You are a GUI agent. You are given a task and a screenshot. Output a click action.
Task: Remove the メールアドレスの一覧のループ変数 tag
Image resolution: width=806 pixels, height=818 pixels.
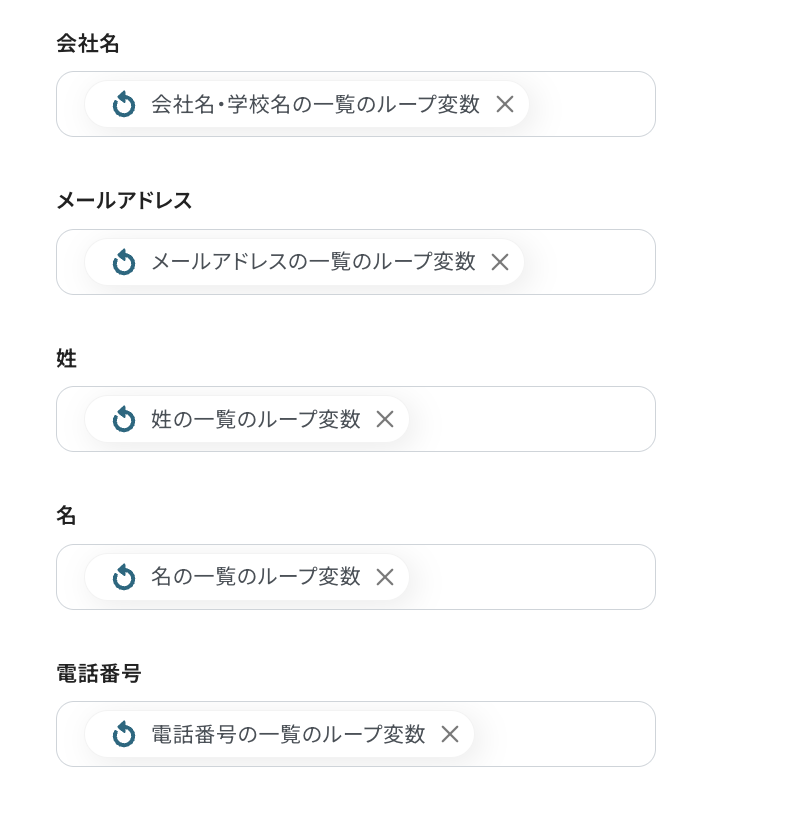coord(500,262)
